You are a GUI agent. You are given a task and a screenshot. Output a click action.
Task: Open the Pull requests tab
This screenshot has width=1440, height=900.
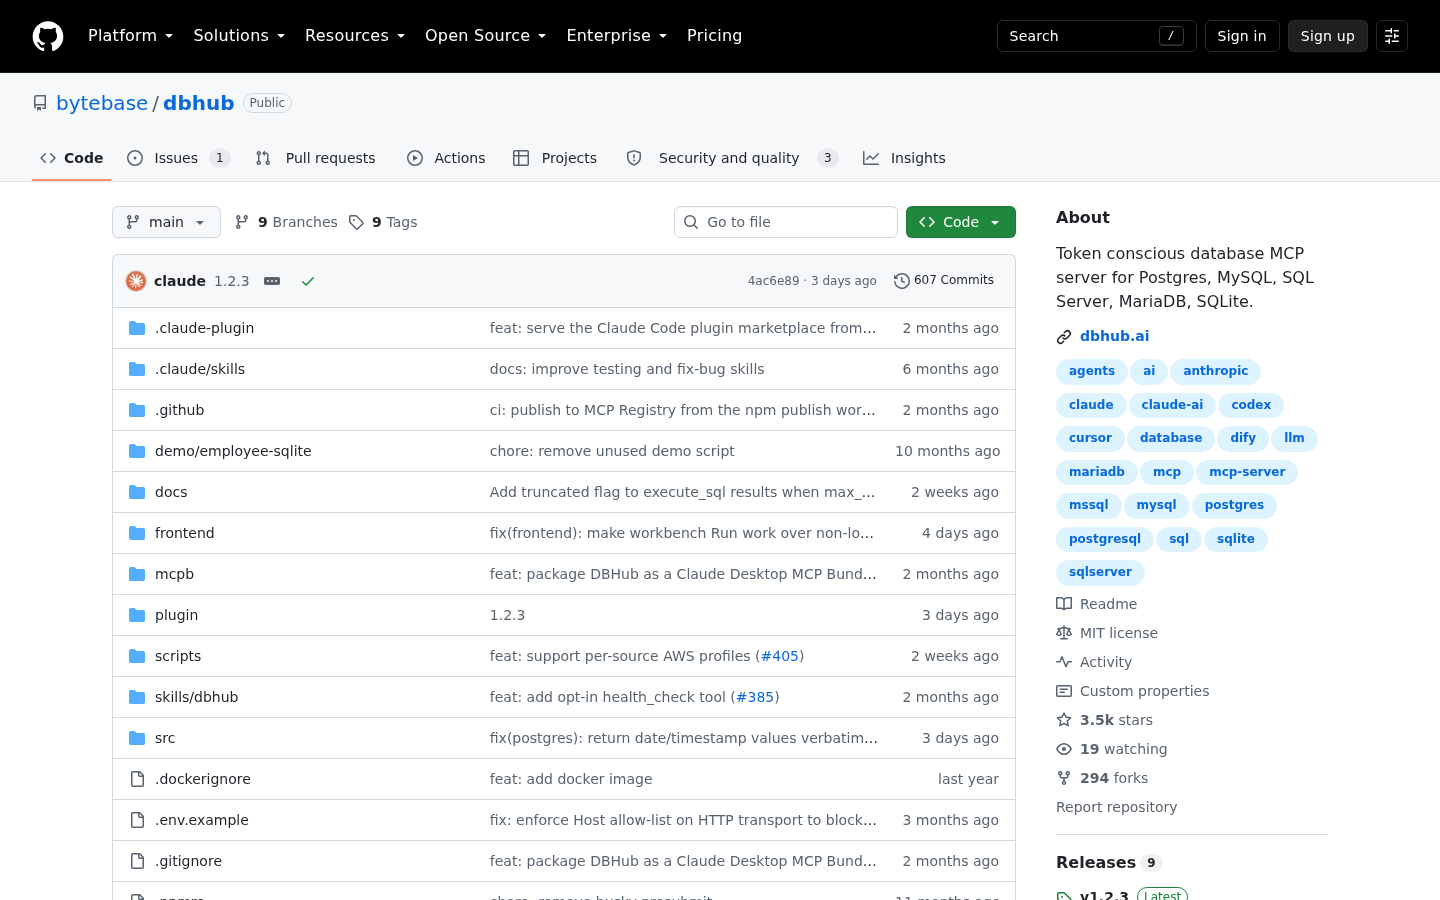(x=316, y=158)
